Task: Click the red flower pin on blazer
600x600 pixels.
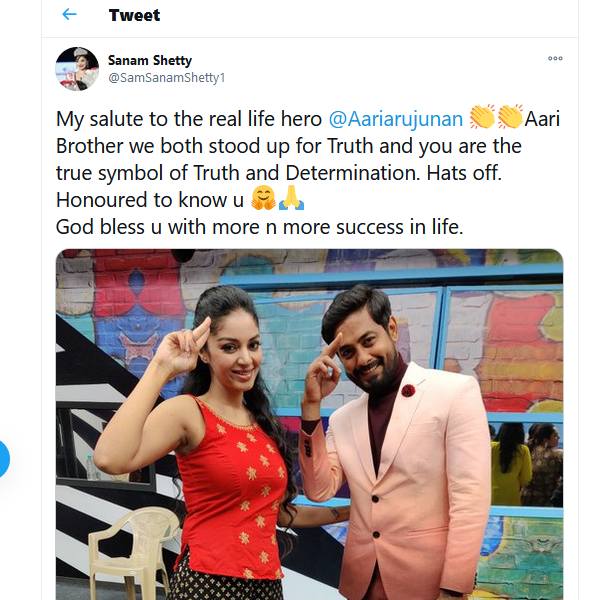Action: [408, 391]
